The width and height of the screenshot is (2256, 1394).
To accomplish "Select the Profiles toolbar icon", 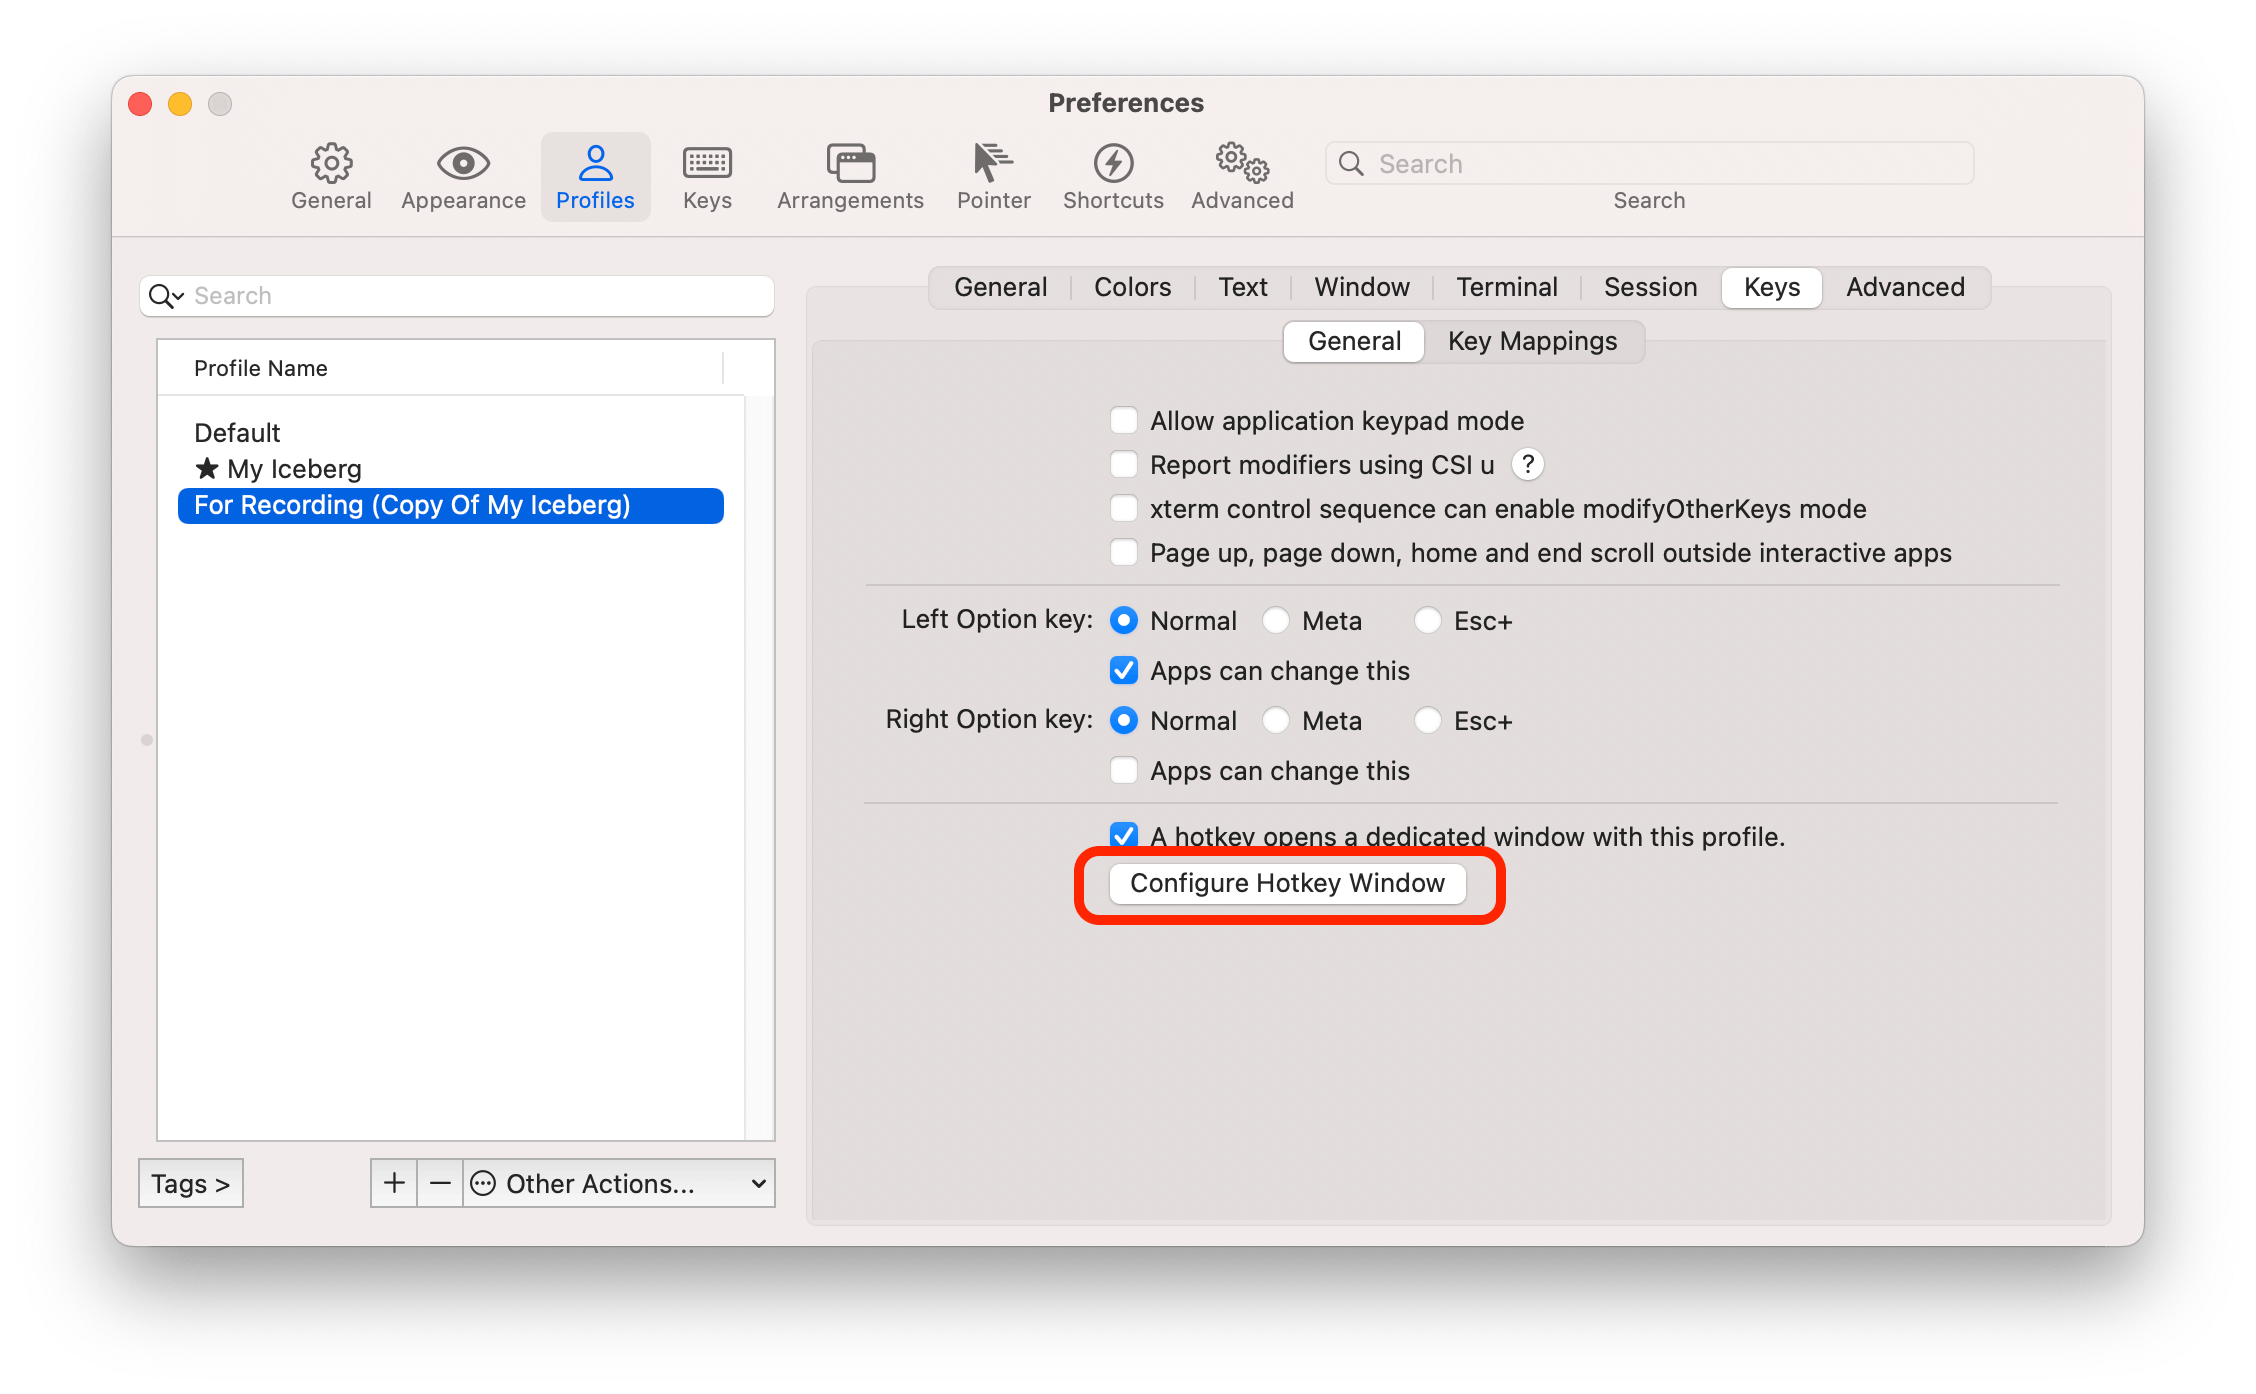I will (x=595, y=177).
